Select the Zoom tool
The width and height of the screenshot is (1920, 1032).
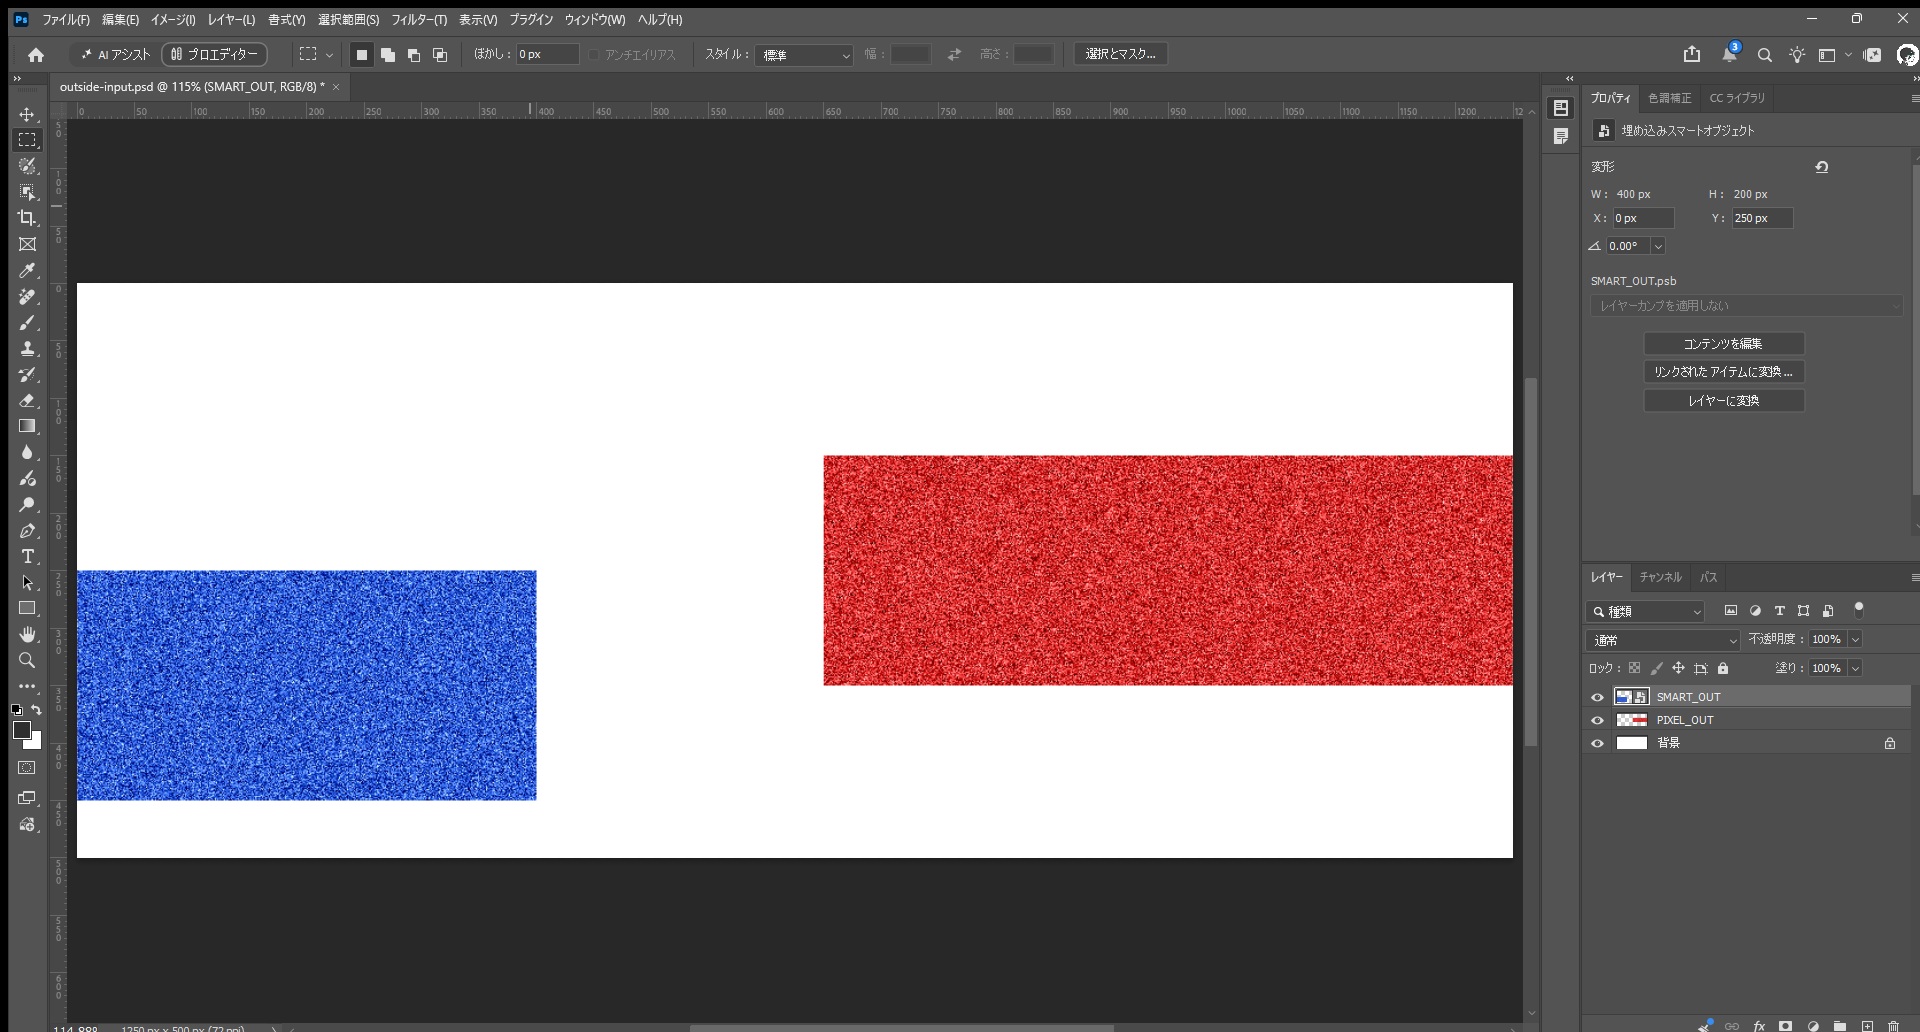pos(27,660)
